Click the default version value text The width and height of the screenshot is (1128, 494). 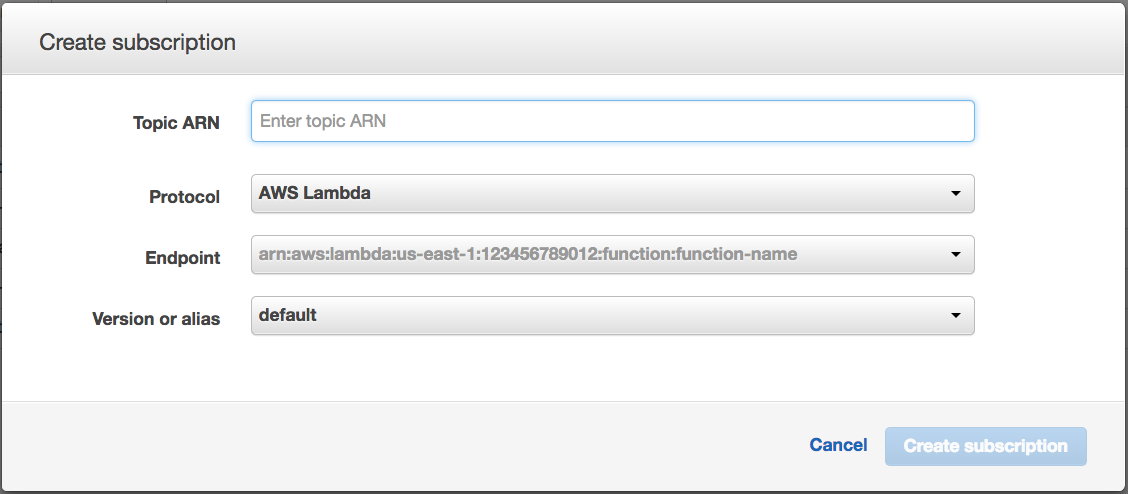point(288,315)
